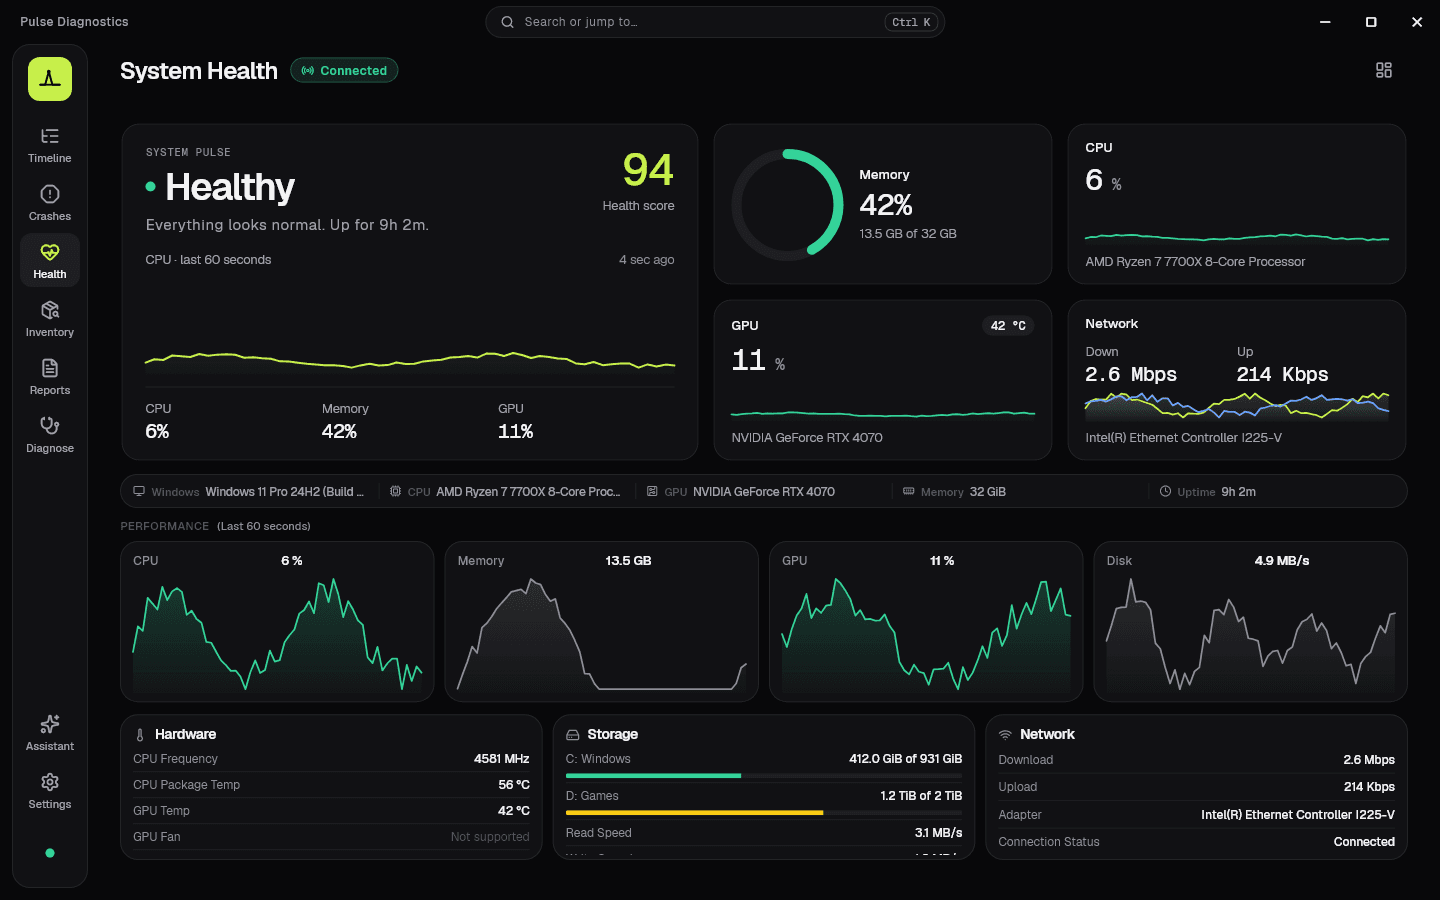Open the Memory usage ring chart
This screenshot has width=1440, height=900.
click(788, 205)
